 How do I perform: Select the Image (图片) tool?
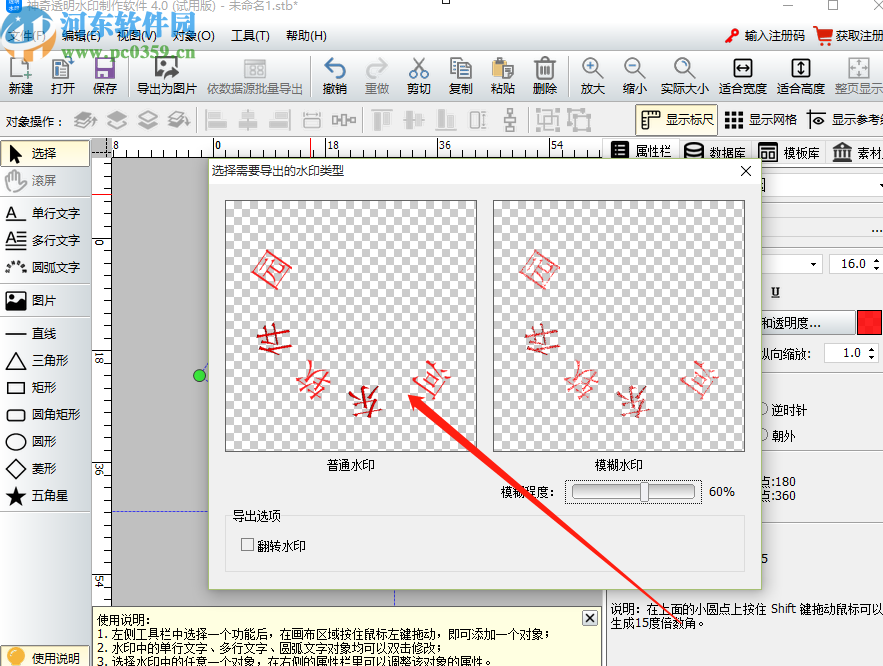click(x=45, y=301)
